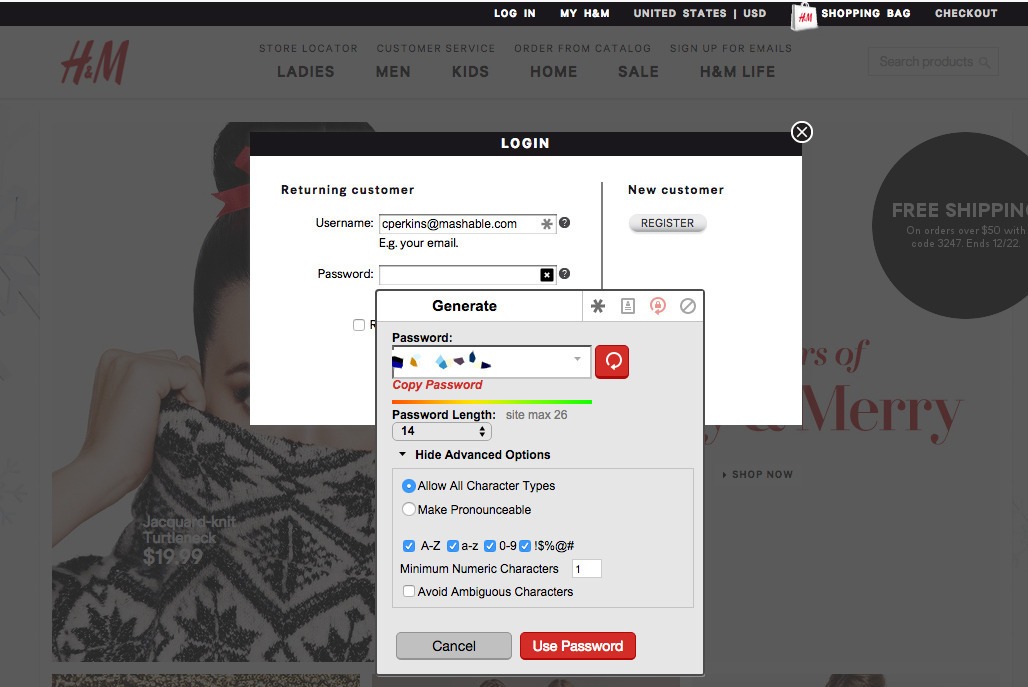The image size is (1028, 687).
Task: Click the pink padlock generate icon
Action: coord(658,306)
